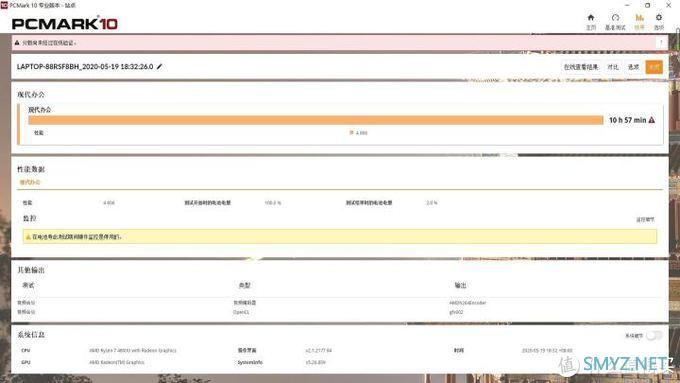Click the options button beside compare
This screenshot has height=383, width=680.
pos(634,67)
